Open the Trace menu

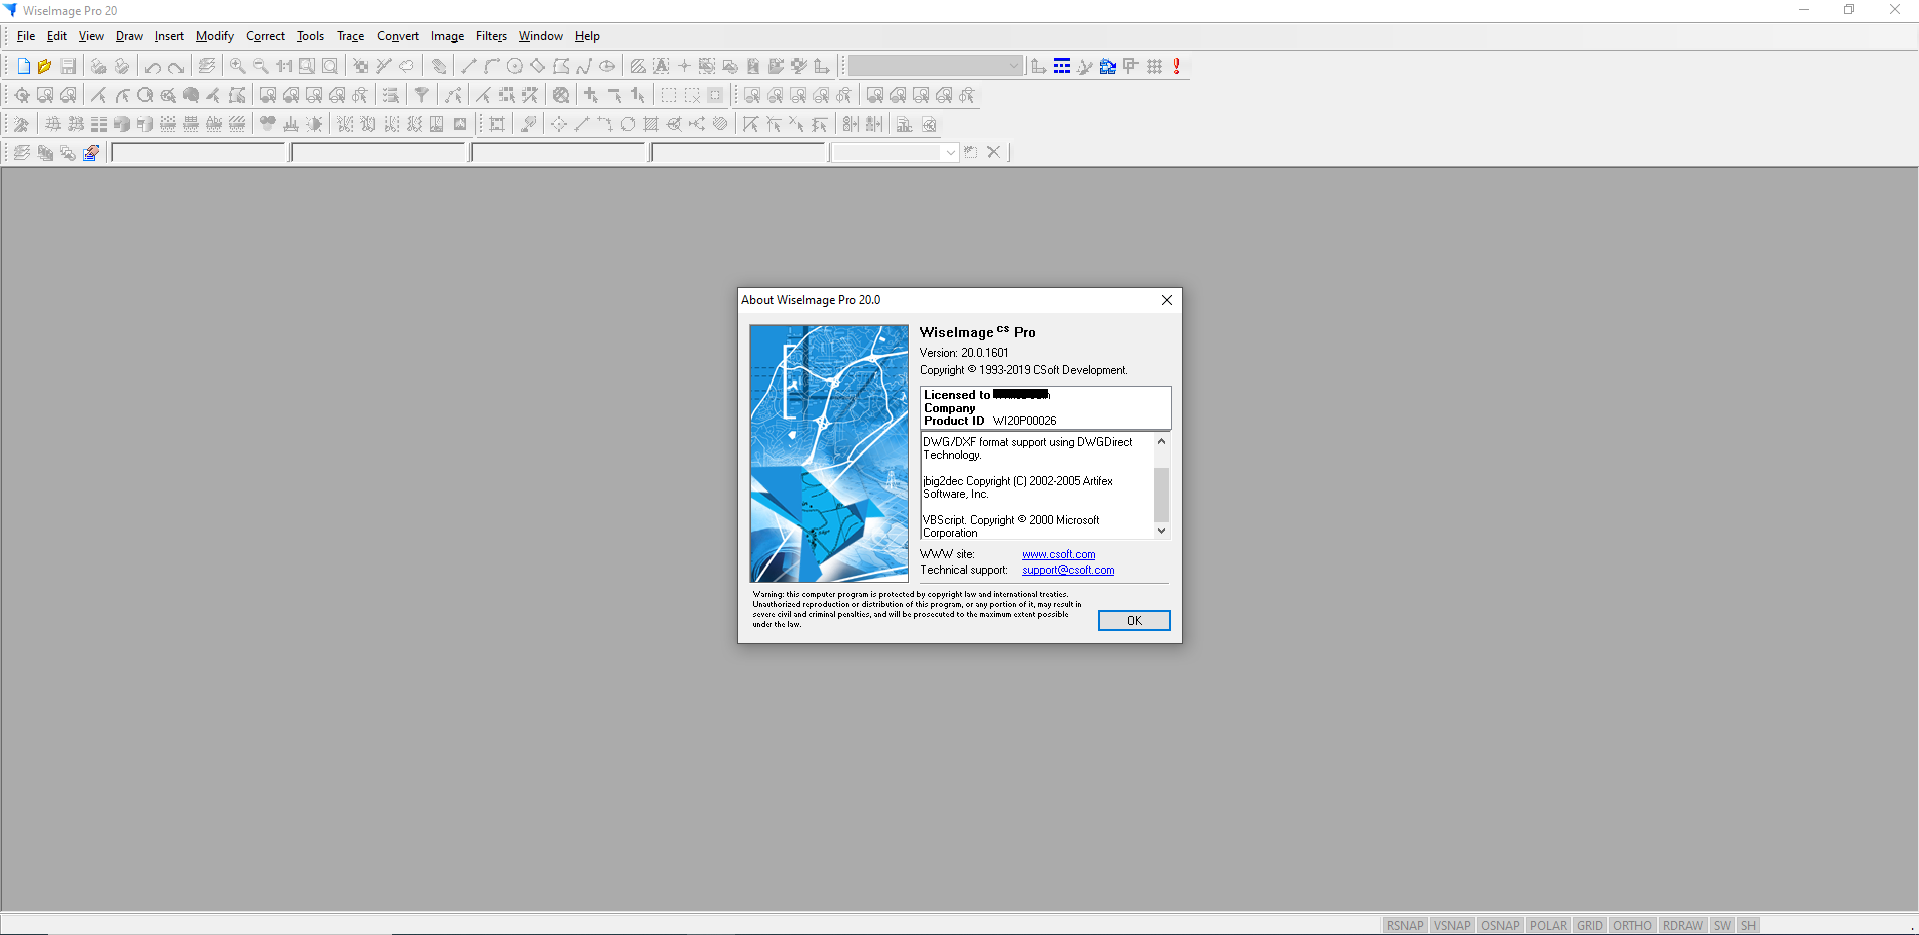tap(351, 36)
